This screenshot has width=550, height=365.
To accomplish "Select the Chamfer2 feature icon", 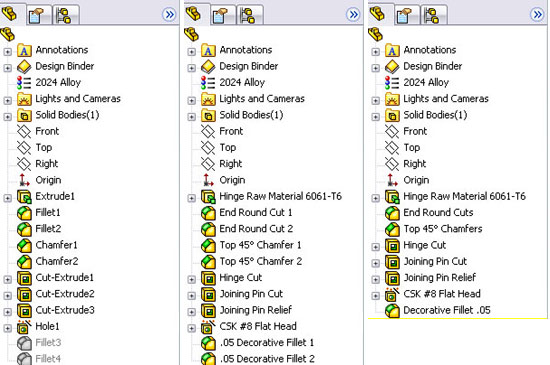I will coord(24,262).
